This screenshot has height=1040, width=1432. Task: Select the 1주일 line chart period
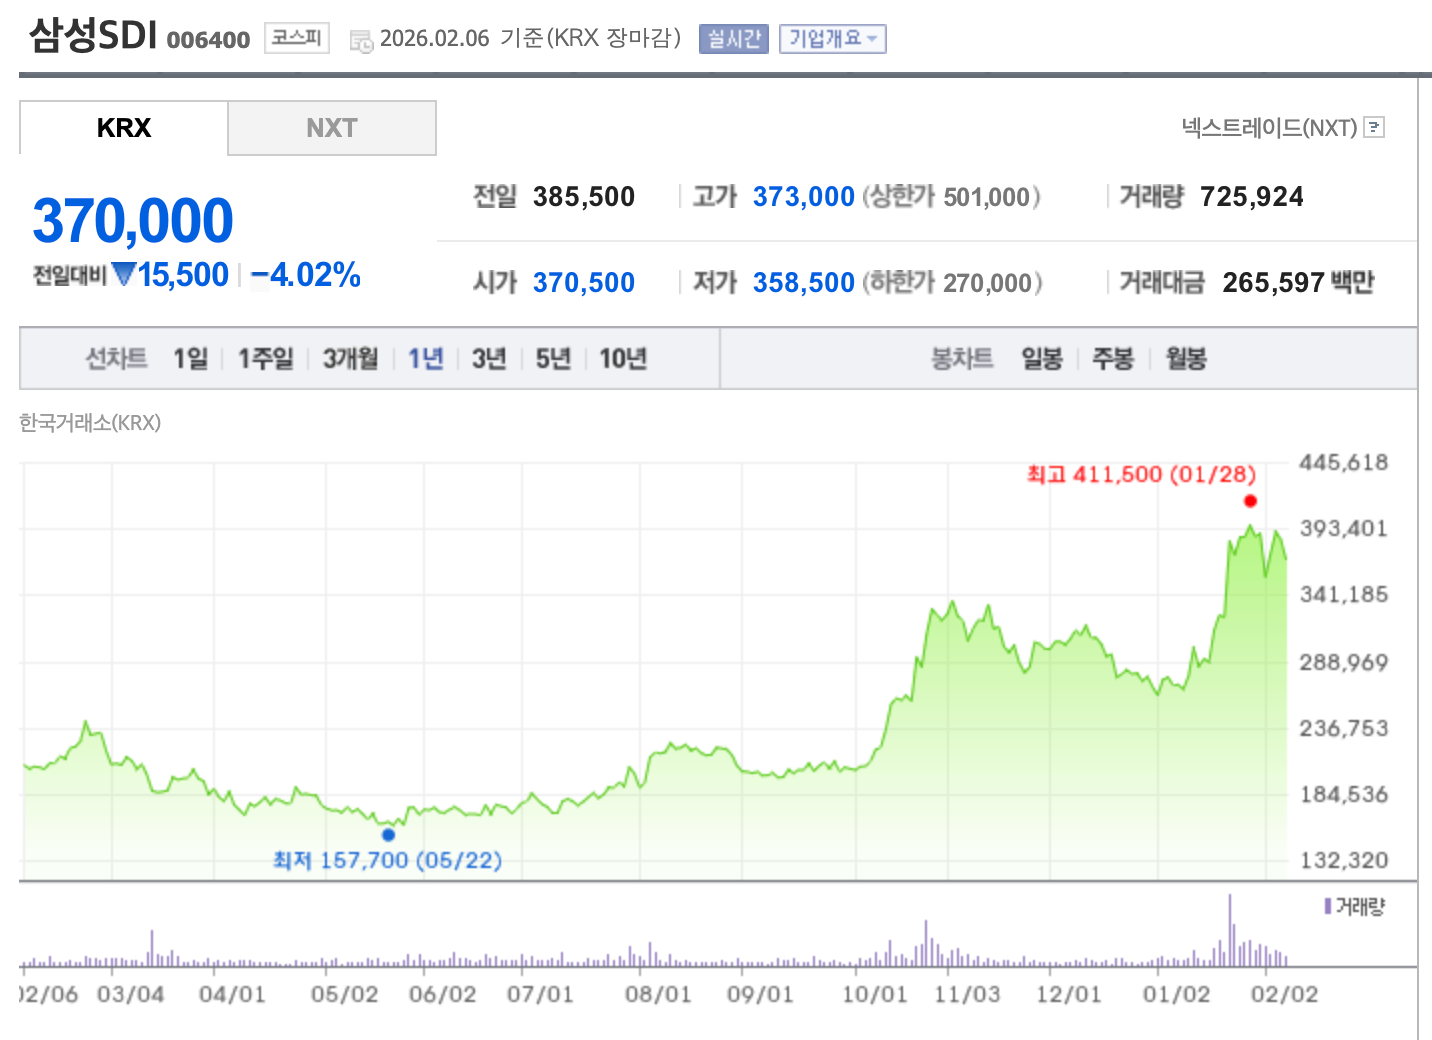(266, 358)
